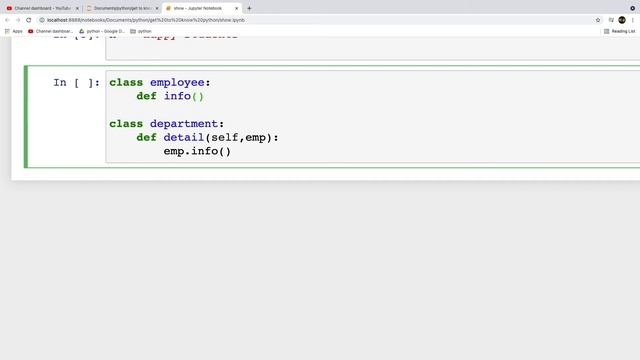
Task: View site information icon in address bar
Action: click(42, 20)
